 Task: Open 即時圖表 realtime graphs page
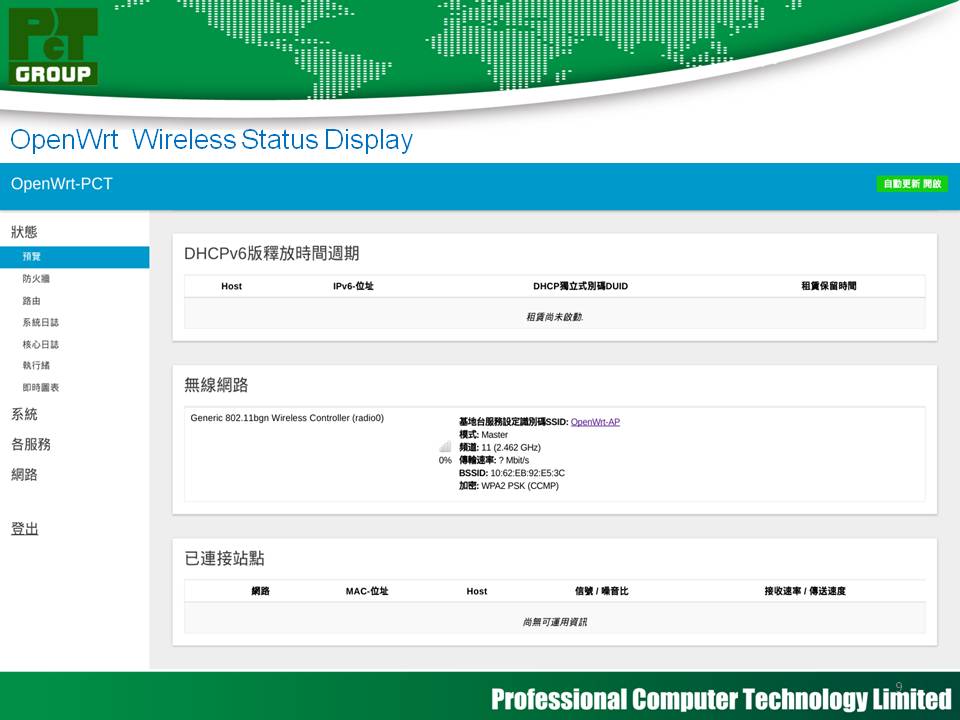[40, 388]
